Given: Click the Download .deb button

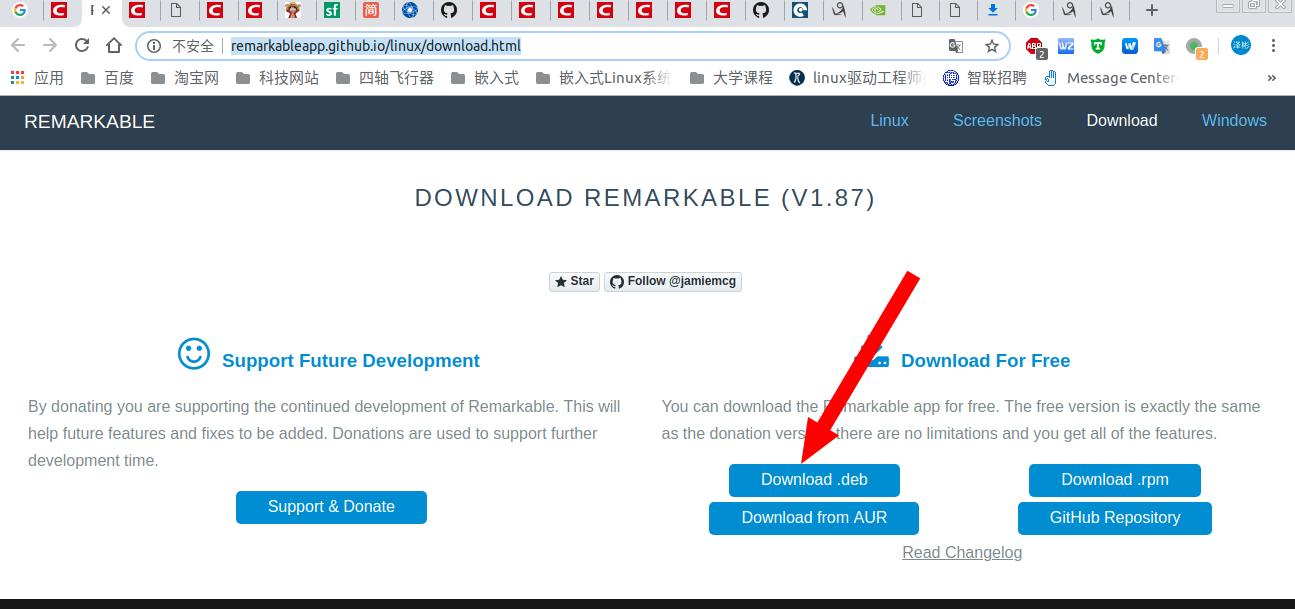Looking at the screenshot, I should [x=814, y=480].
